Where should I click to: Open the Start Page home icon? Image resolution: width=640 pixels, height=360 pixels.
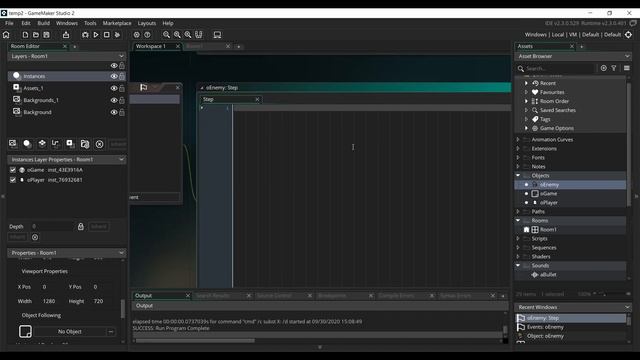tap(6, 35)
